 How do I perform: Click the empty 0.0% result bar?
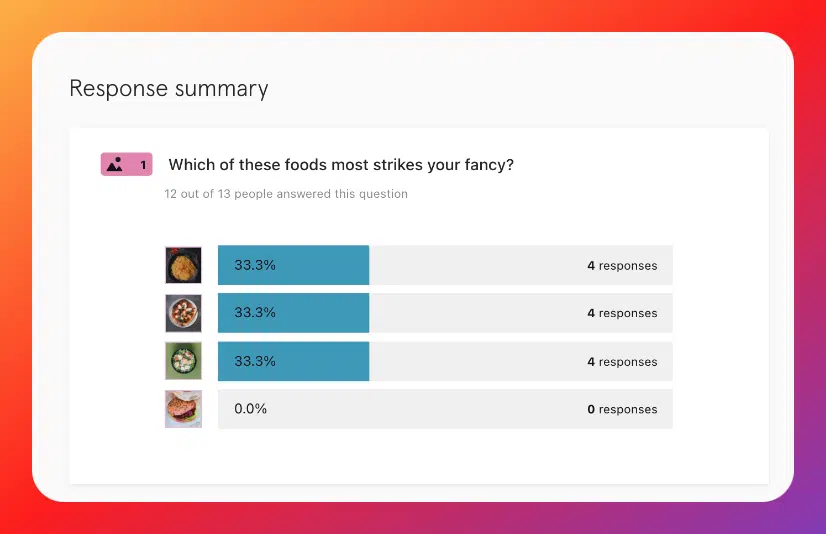(445, 409)
